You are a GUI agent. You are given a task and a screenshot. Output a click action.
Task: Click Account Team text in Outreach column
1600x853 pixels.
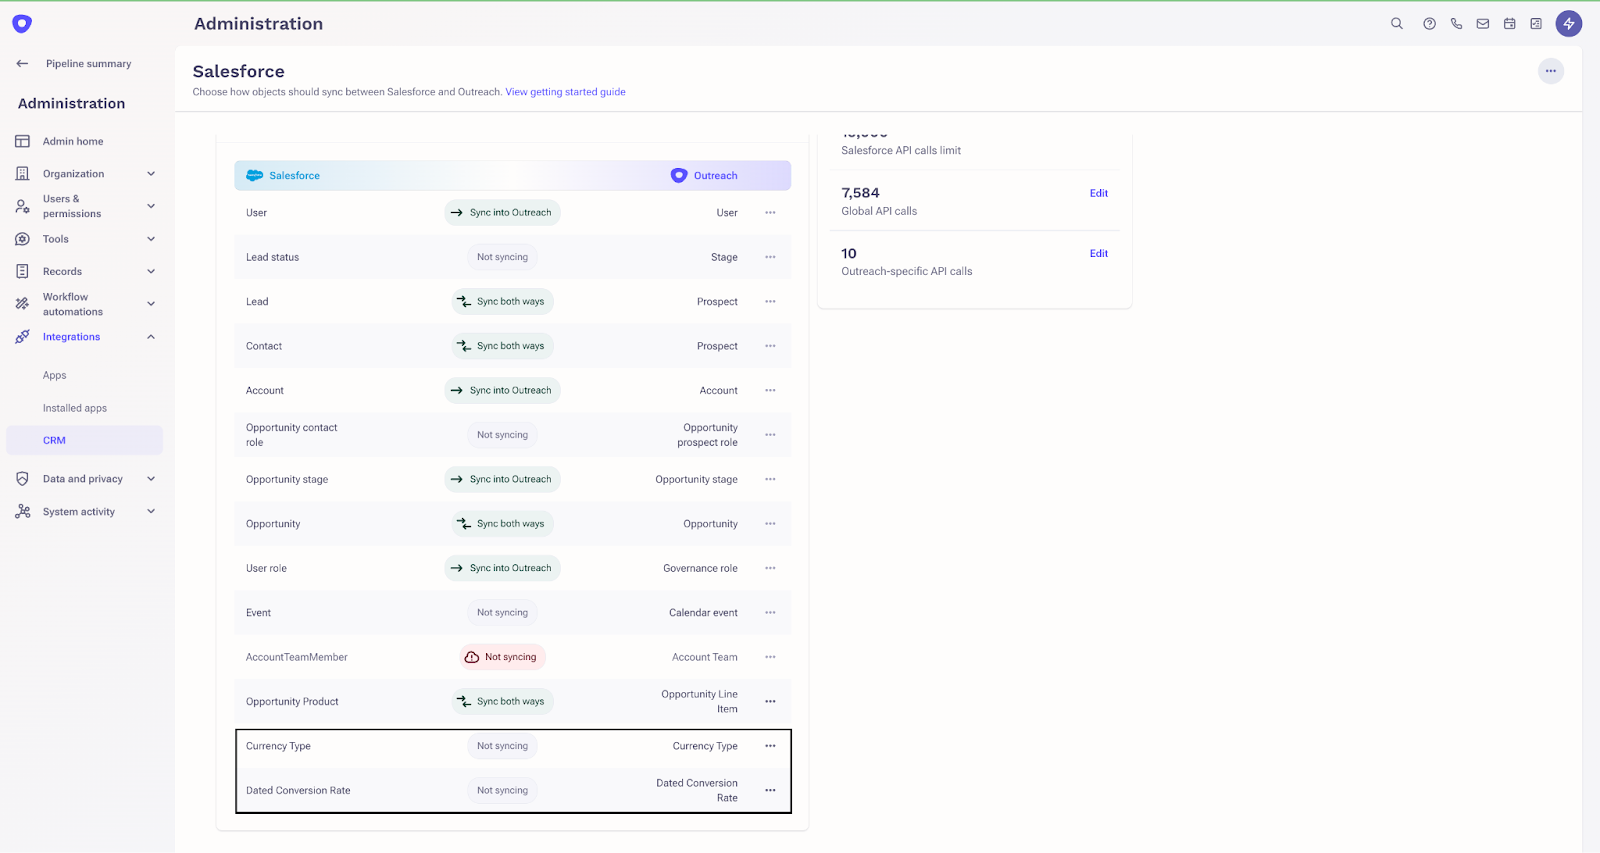tap(705, 658)
